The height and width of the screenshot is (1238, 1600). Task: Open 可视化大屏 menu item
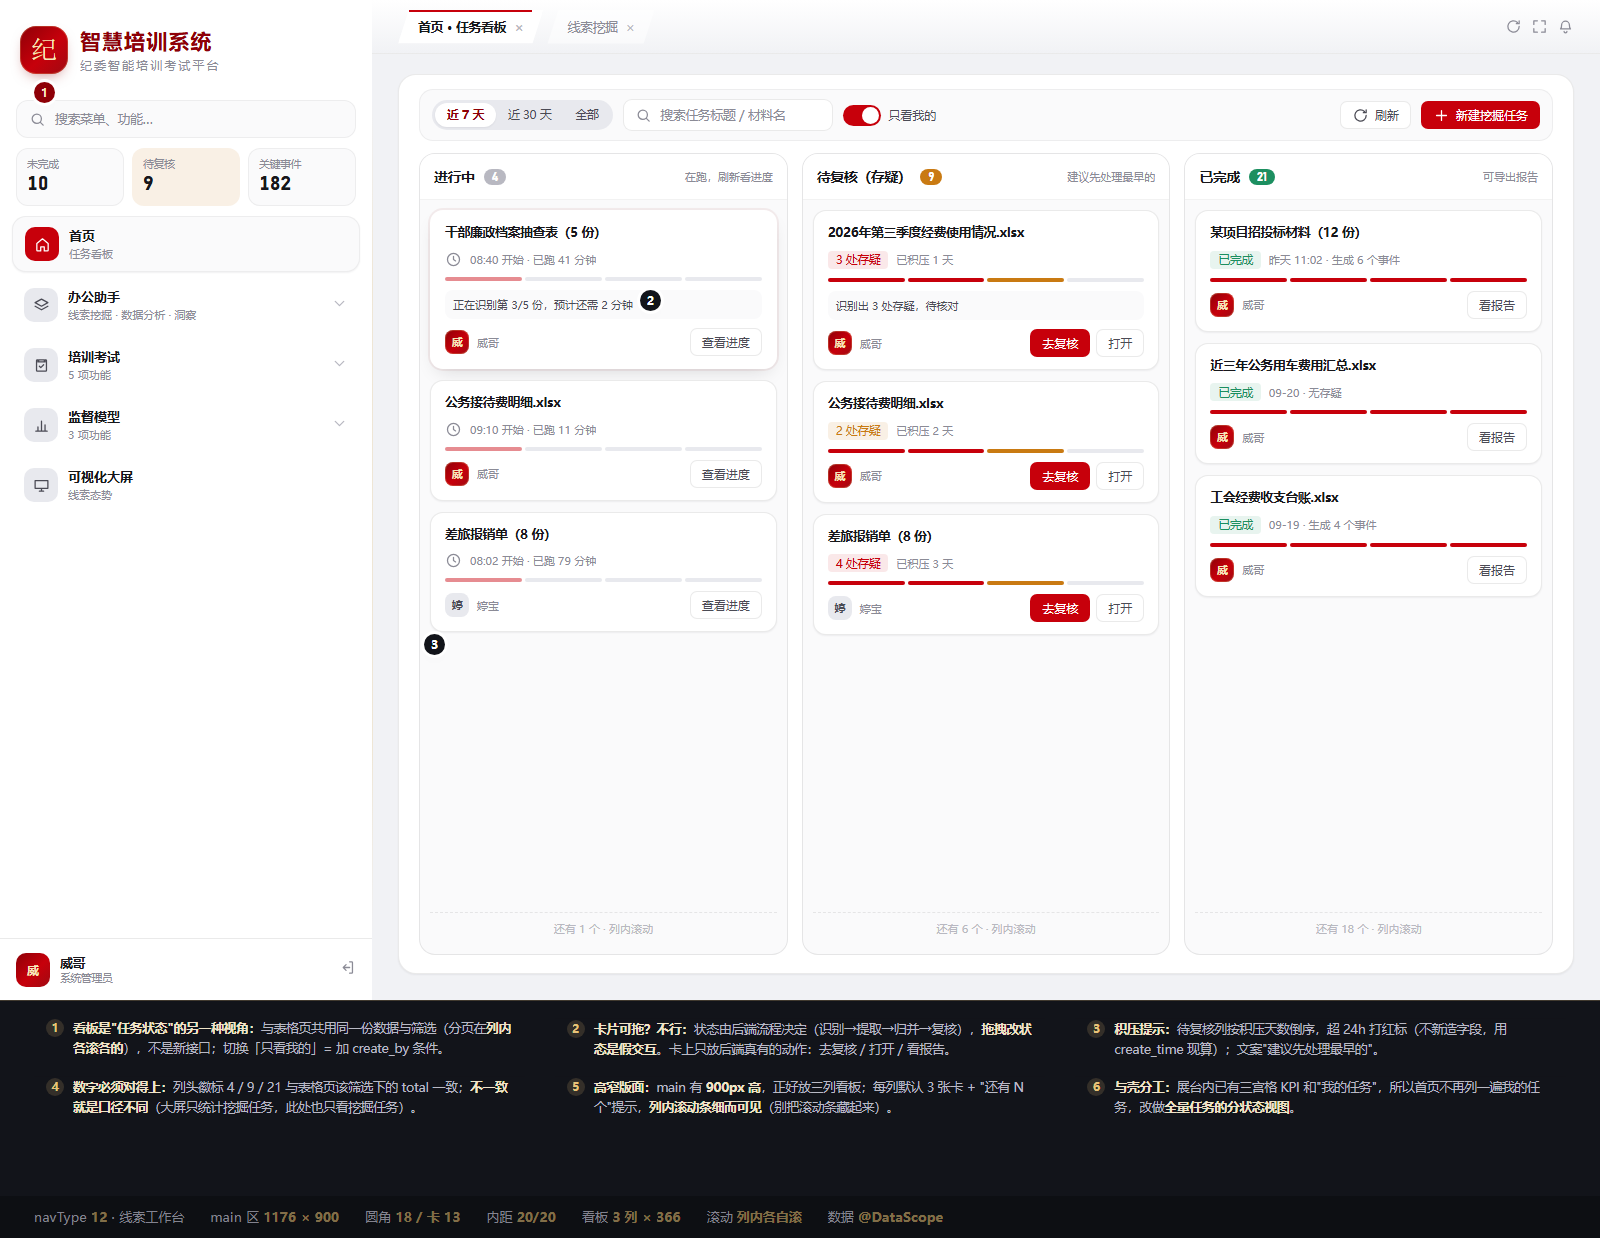pyautogui.click(x=186, y=485)
